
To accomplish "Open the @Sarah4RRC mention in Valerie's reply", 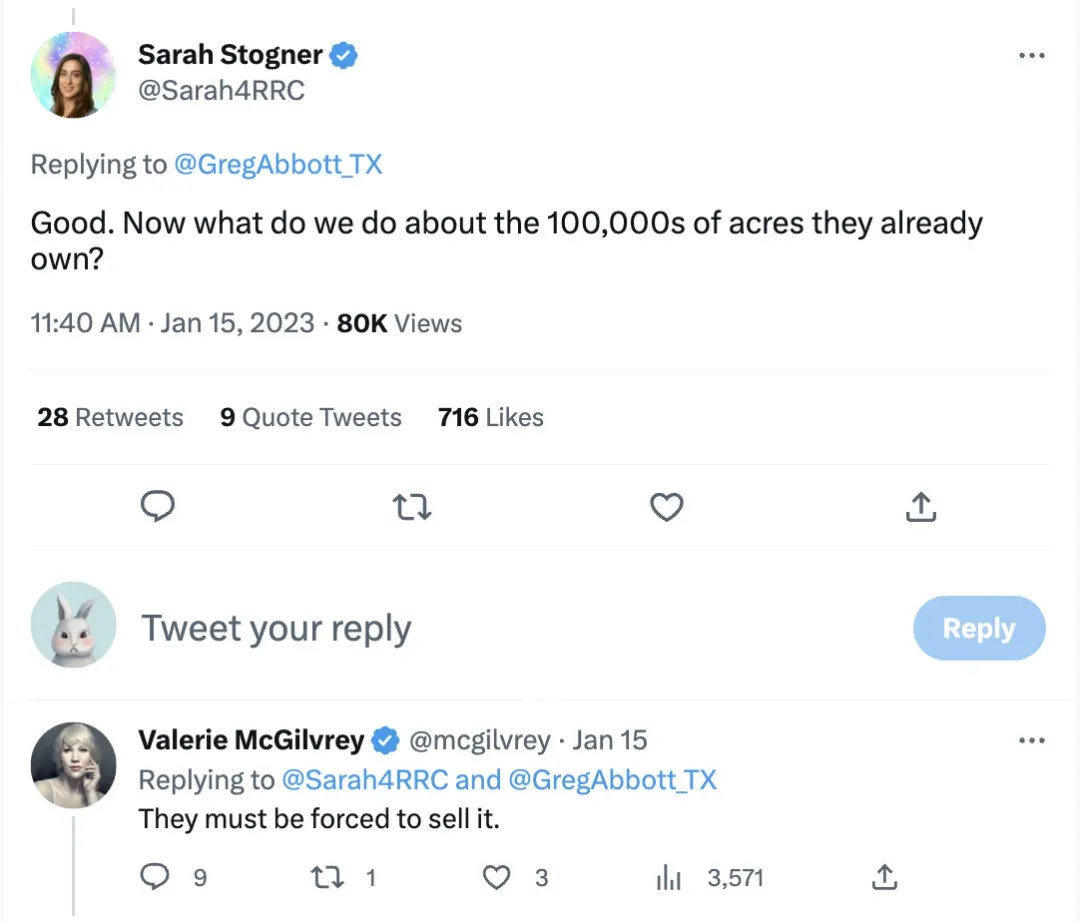I will [367, 779].
